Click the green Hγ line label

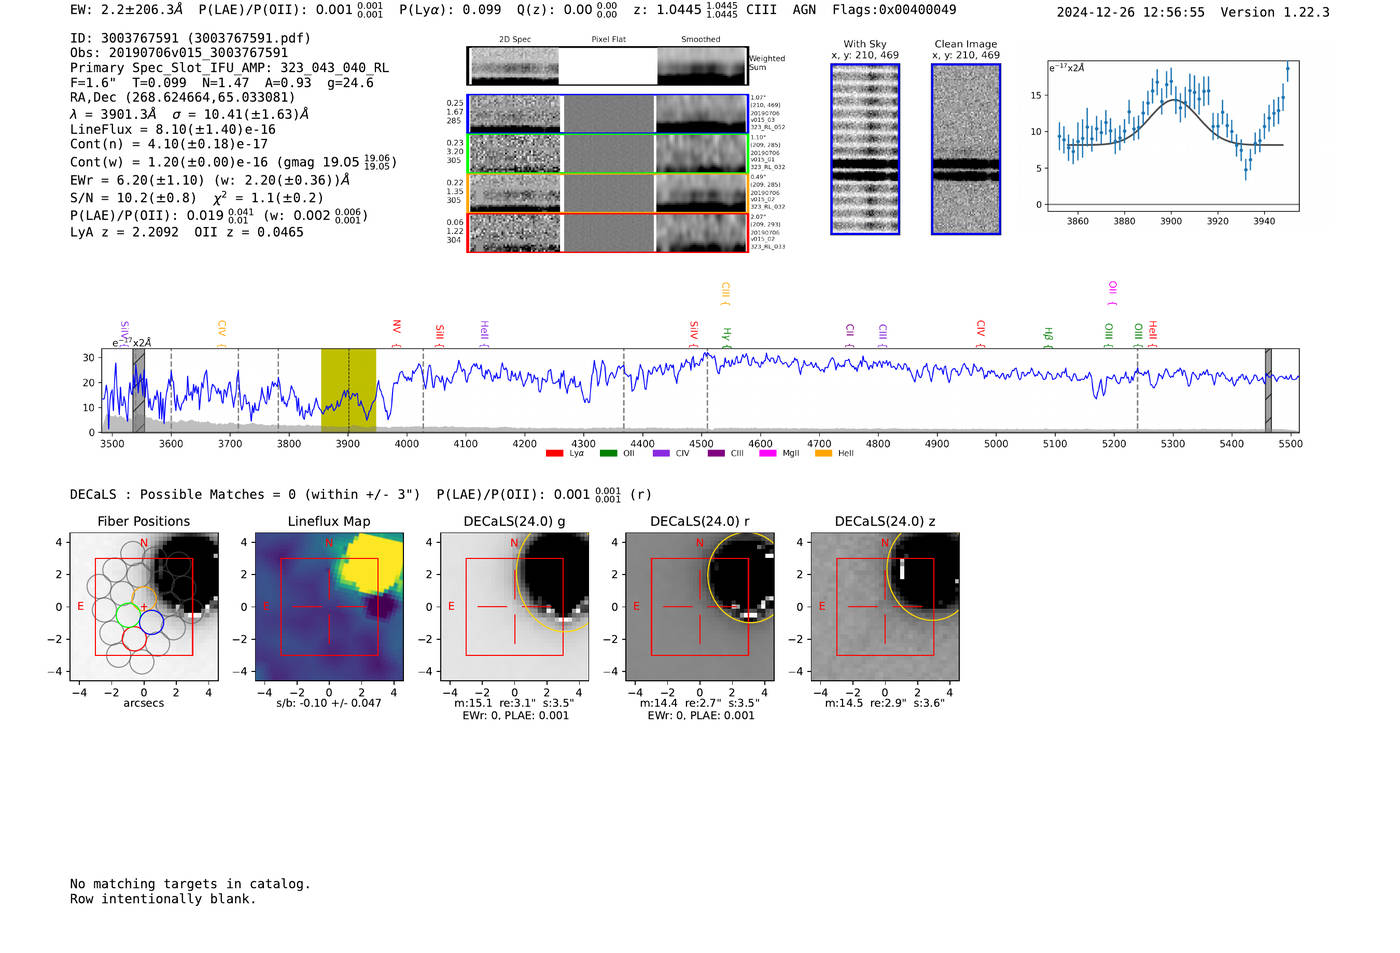click(727, 337)
